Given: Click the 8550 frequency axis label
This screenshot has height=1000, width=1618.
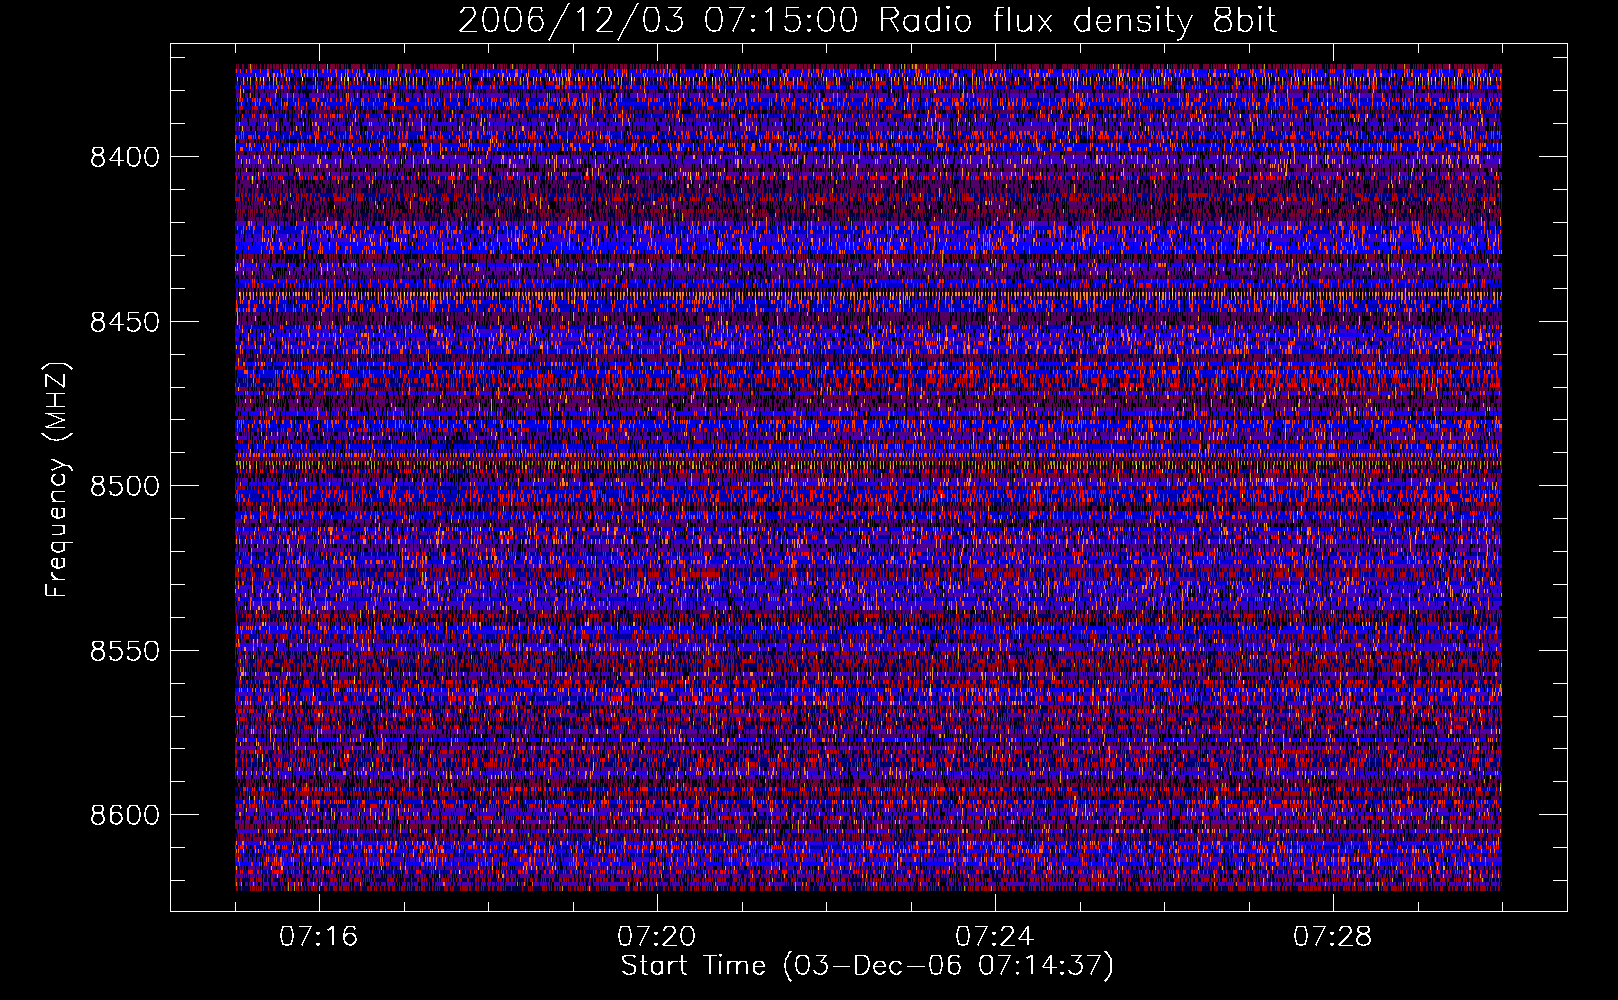Looking at the screenshot, I should (x=125, y=651).
